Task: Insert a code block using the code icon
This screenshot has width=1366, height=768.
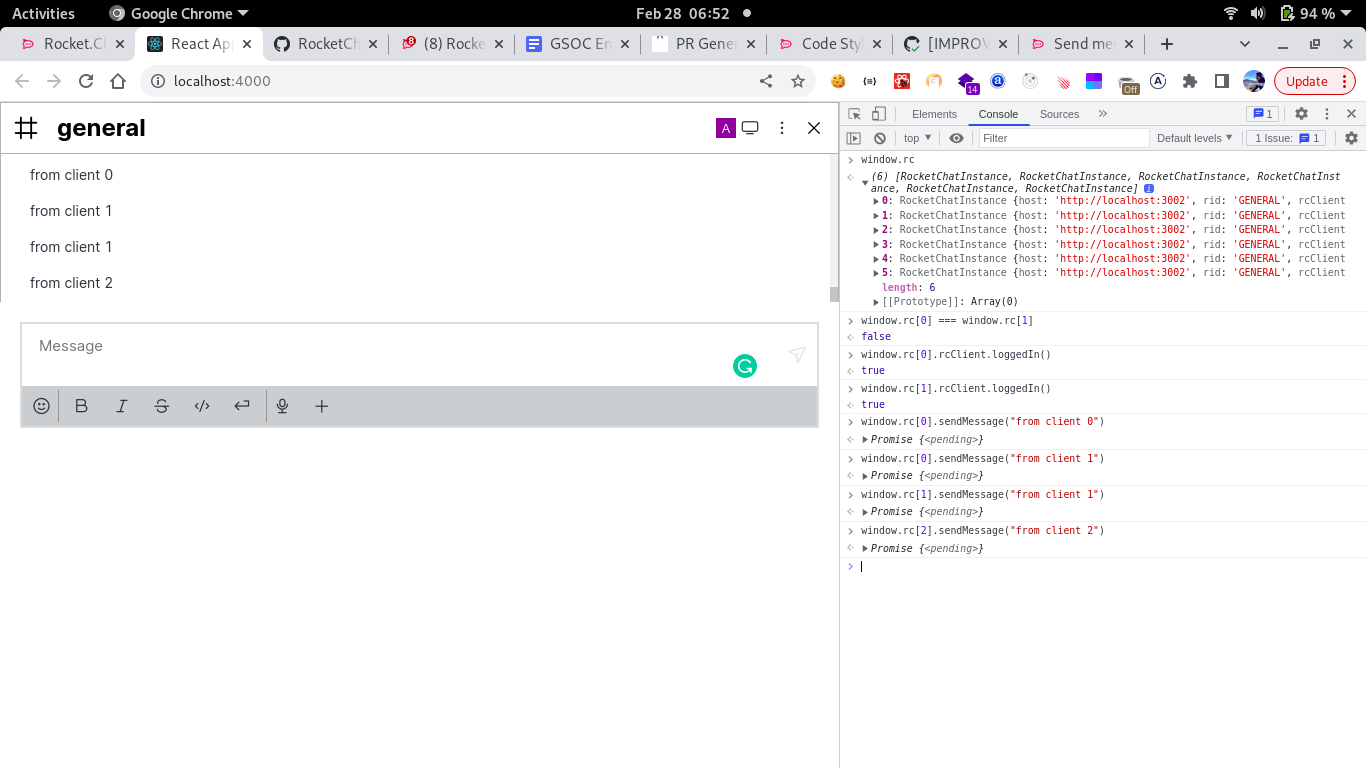Action: tap(201, 406)
